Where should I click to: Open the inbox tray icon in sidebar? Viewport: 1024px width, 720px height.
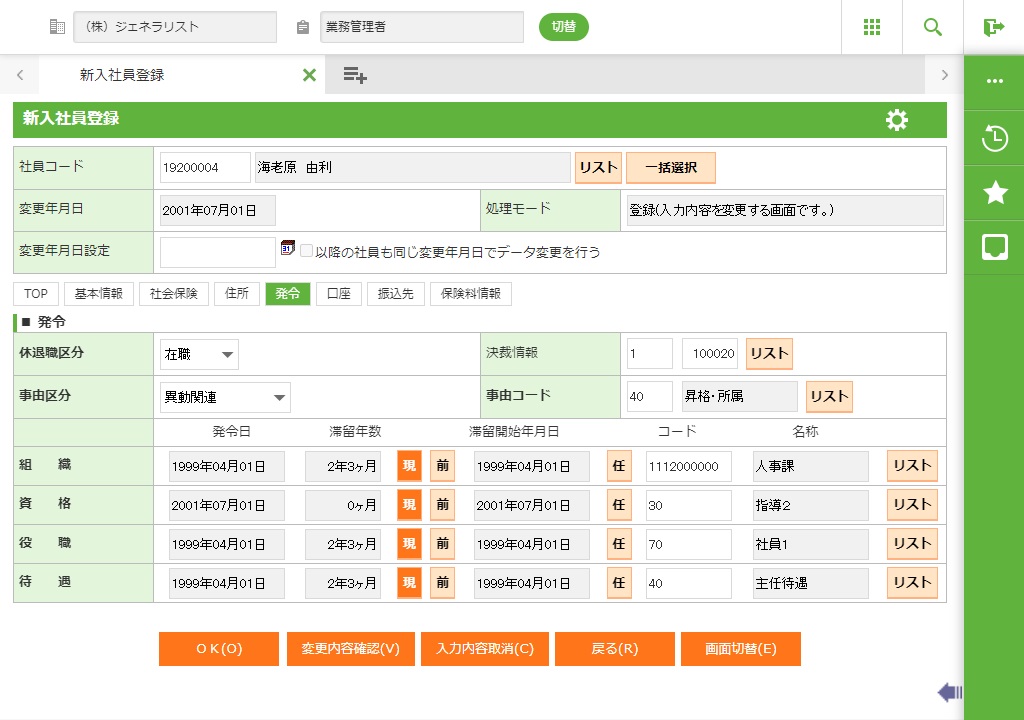(994, 247)
